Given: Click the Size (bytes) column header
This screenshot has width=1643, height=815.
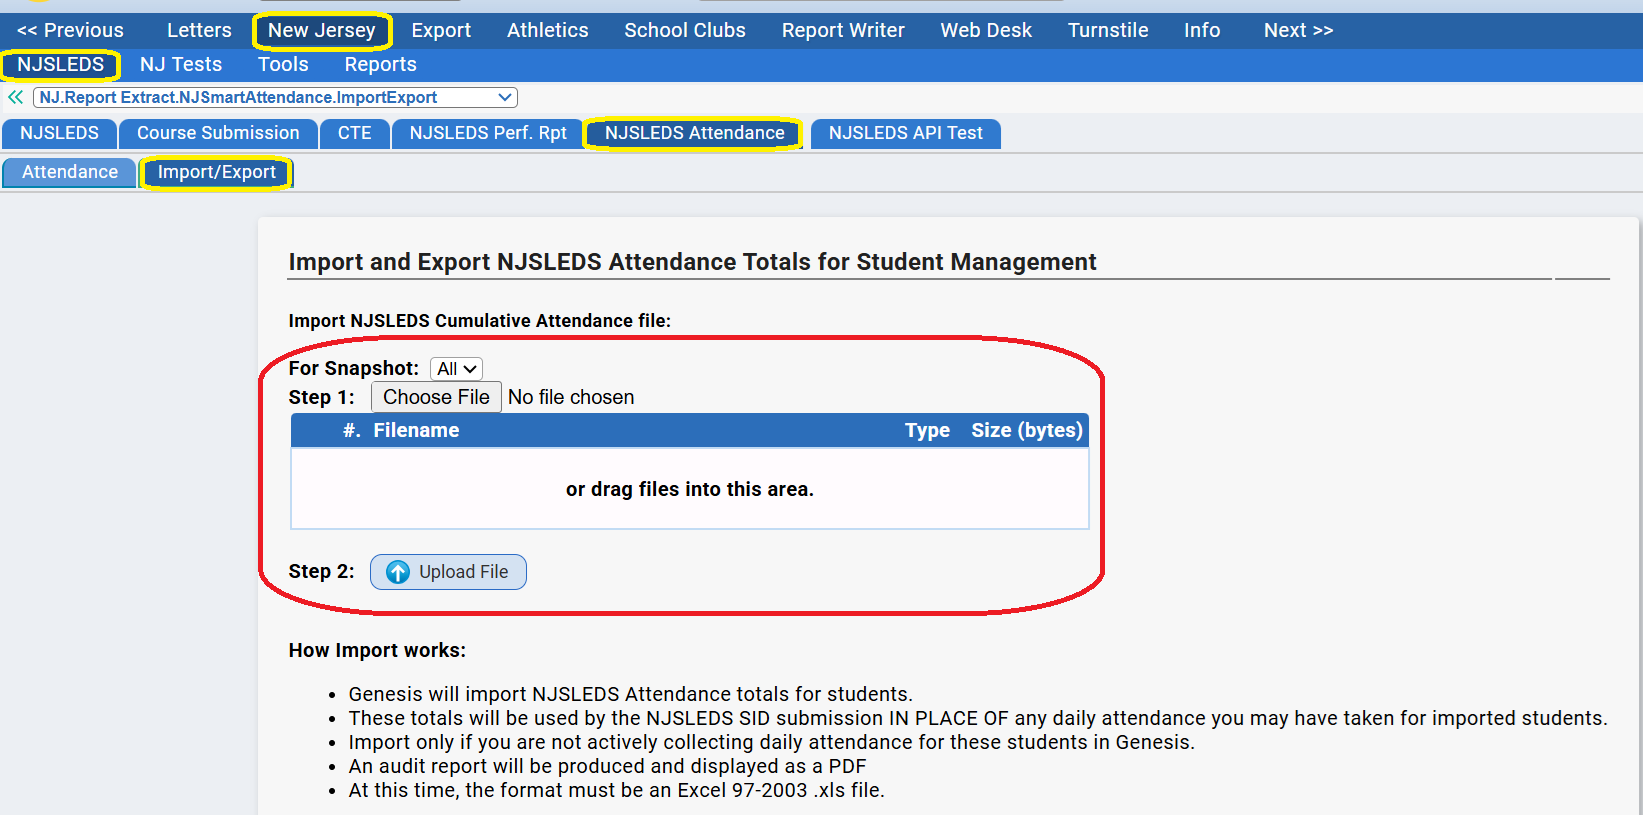Looking at the screenshot, I should [1027, 430].
